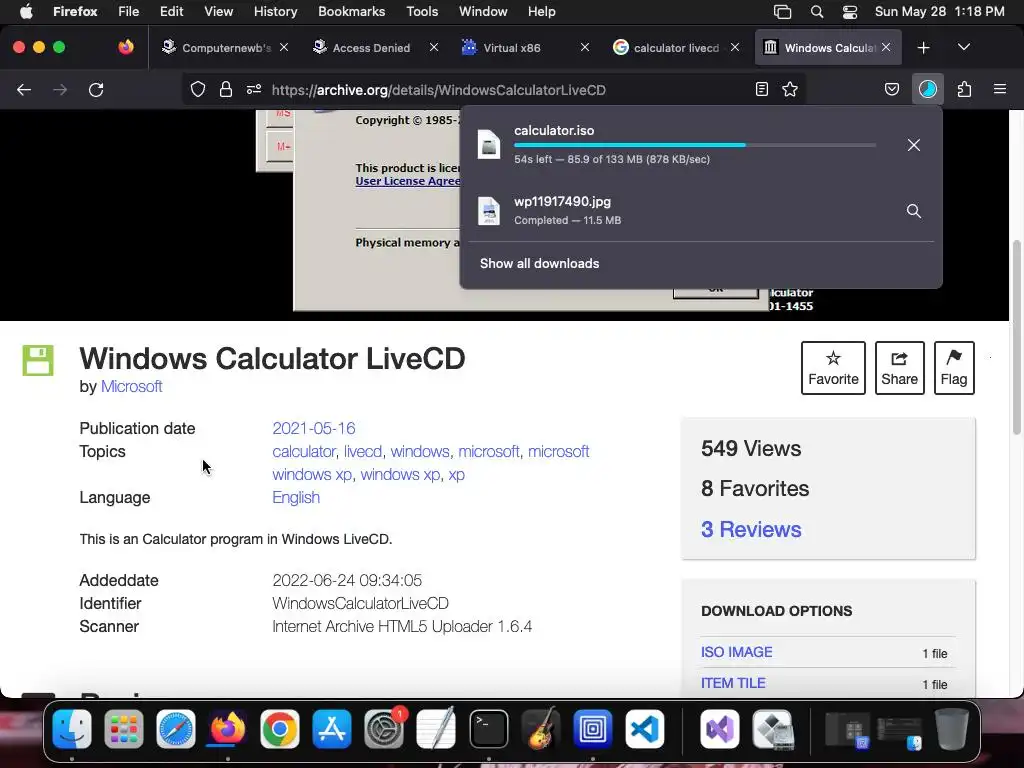Click the green floppy software icon

(38, 360)
